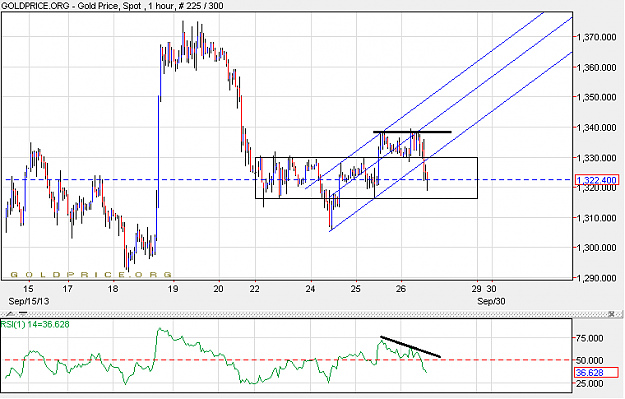Screen dimensions: 625x399
Task: Click the 50.000 RSI axis label
Action: point(590,361)
